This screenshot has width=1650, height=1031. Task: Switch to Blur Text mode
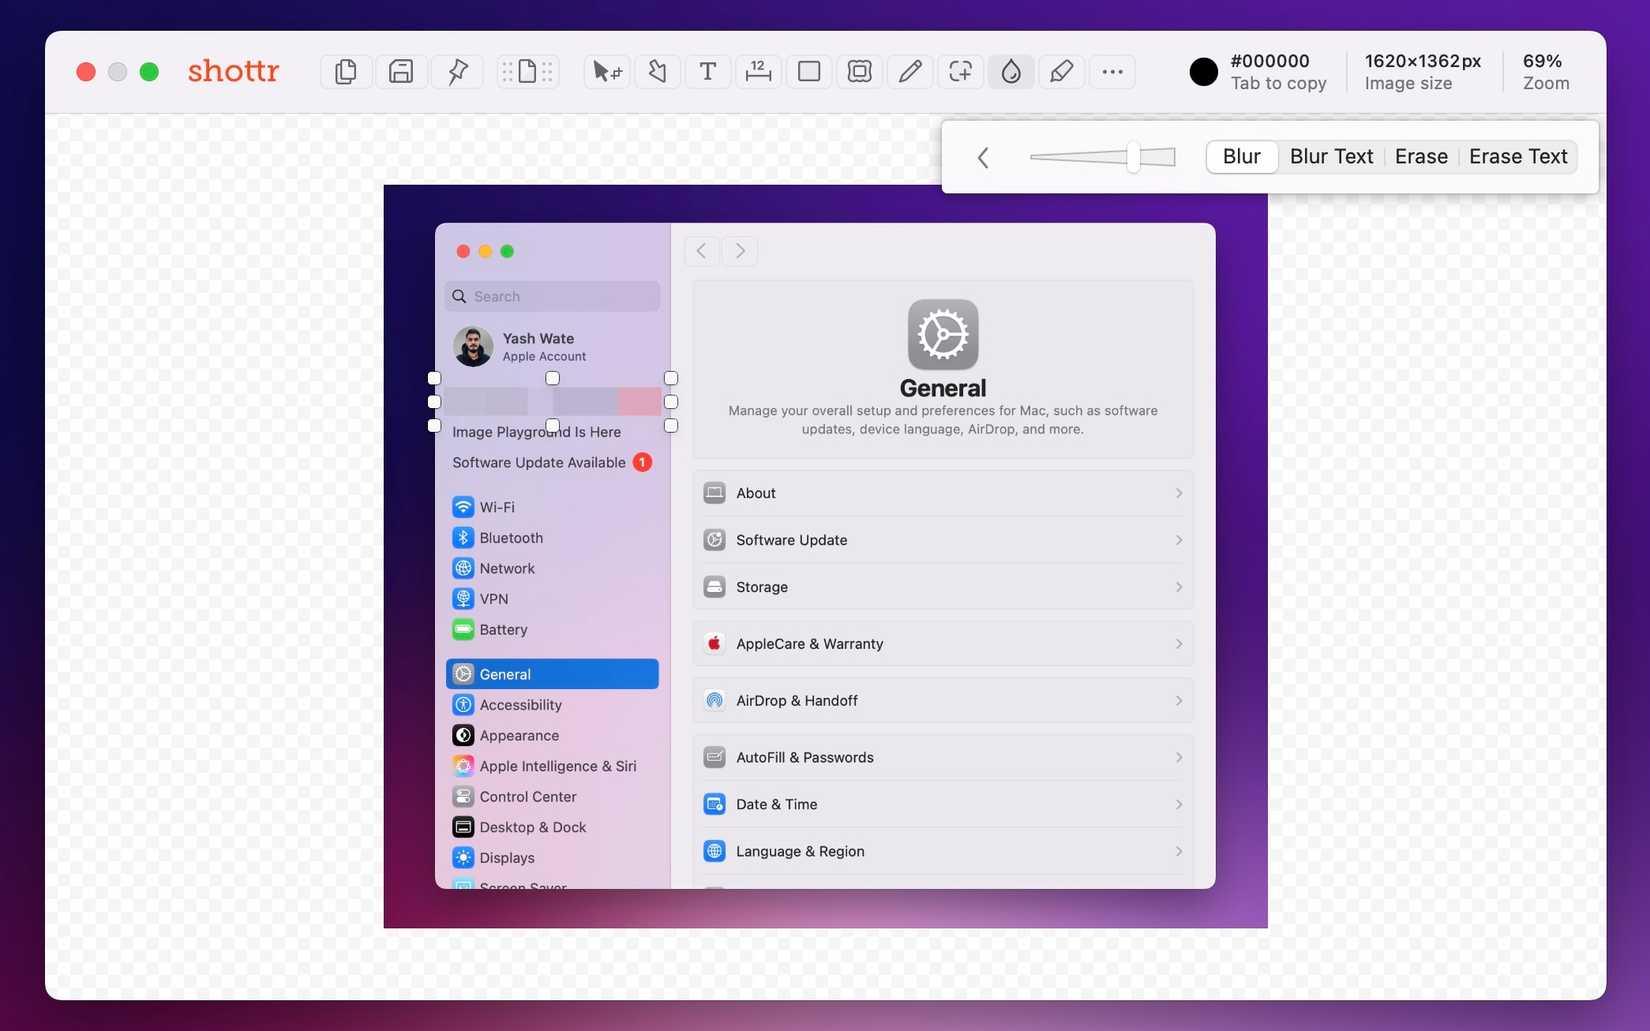coord(1331,156)
